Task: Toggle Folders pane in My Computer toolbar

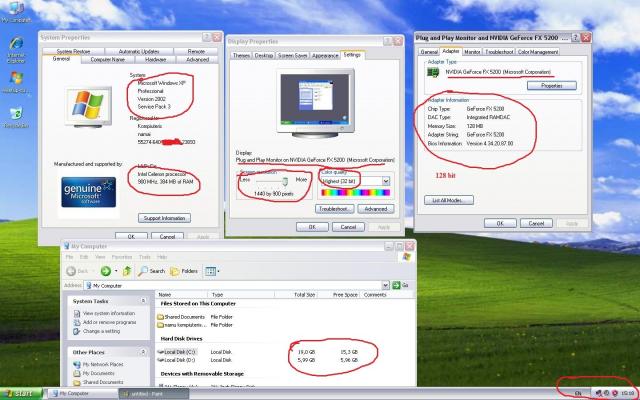Action: pyautogui.click(x=184, y=271)
